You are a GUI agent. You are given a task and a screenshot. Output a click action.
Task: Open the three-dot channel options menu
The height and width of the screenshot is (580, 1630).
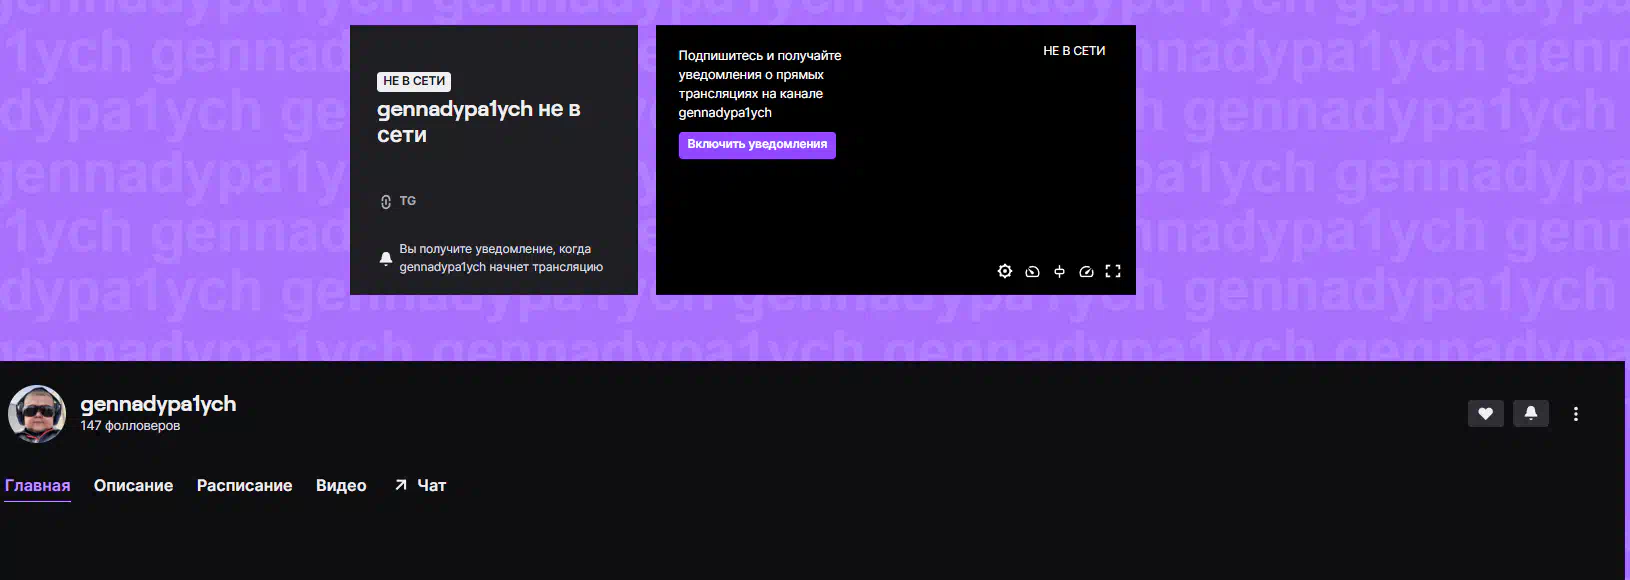pyautogui.click(x=1576, y=414)
